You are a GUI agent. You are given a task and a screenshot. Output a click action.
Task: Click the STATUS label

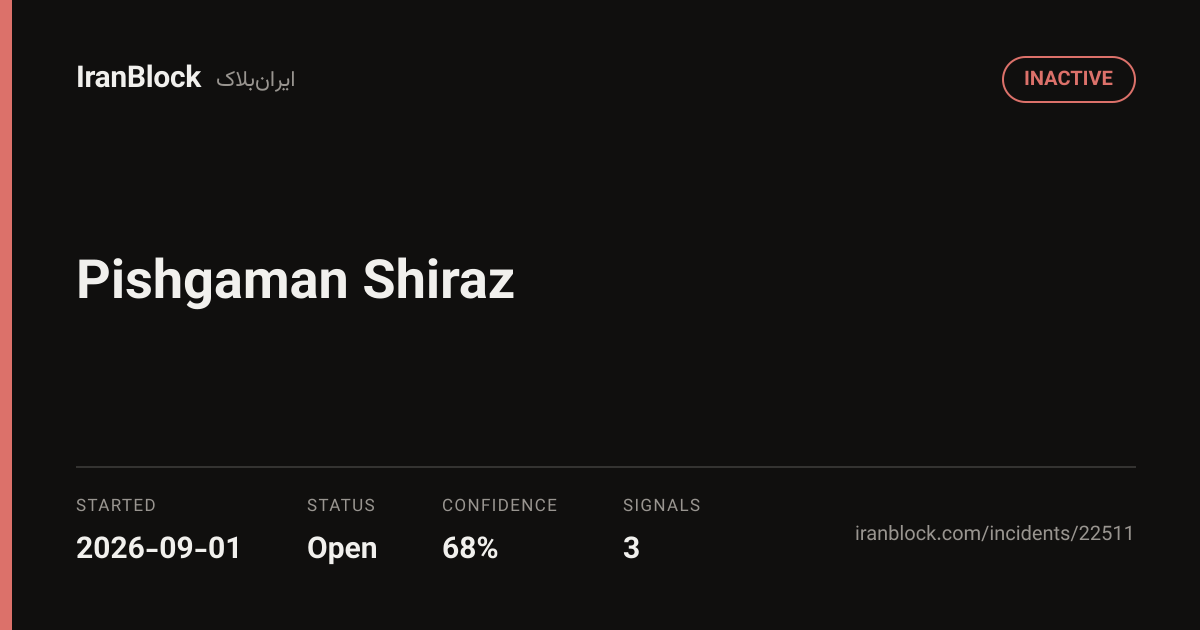tap(341, 505)
